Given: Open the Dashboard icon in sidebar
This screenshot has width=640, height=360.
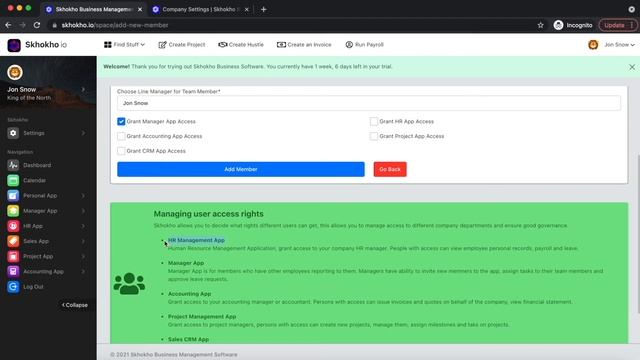Looking at the screenshot, I should (13, 165).
